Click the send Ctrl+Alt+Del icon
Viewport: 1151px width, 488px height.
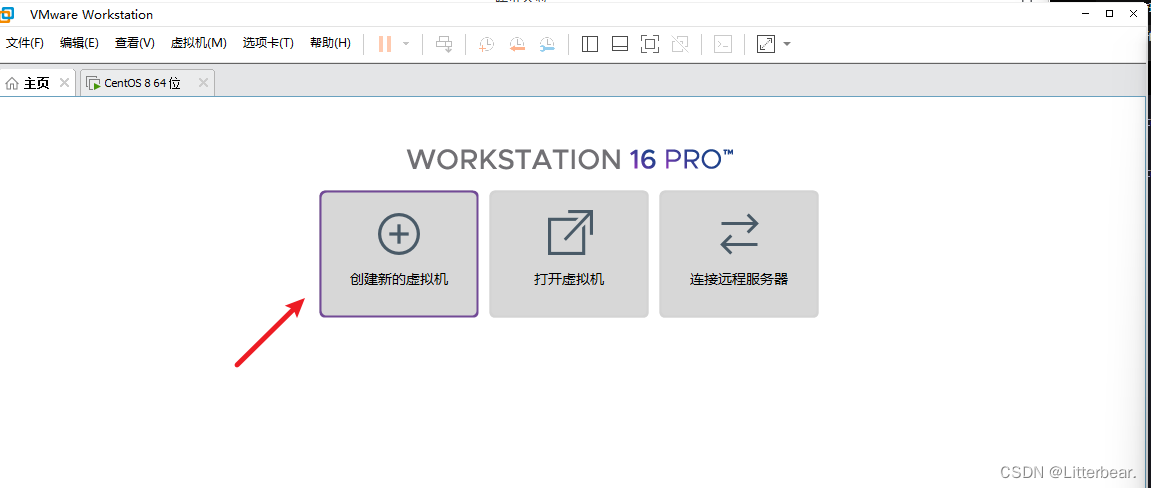click(x=444, y=44)
